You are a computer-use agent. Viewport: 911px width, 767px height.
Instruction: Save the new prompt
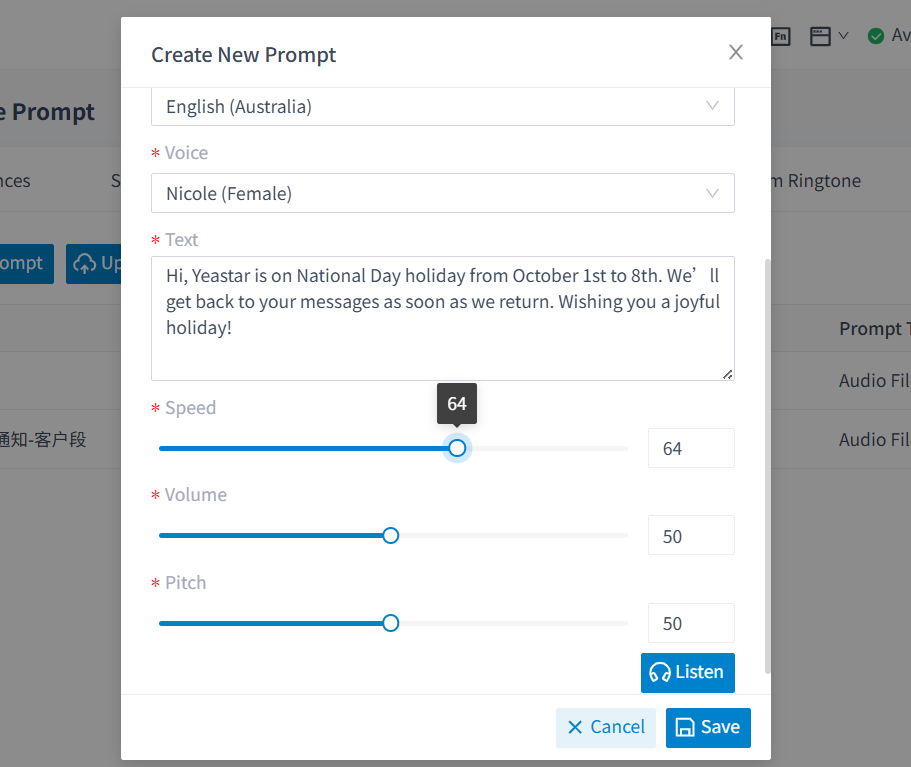pos(708,727)
